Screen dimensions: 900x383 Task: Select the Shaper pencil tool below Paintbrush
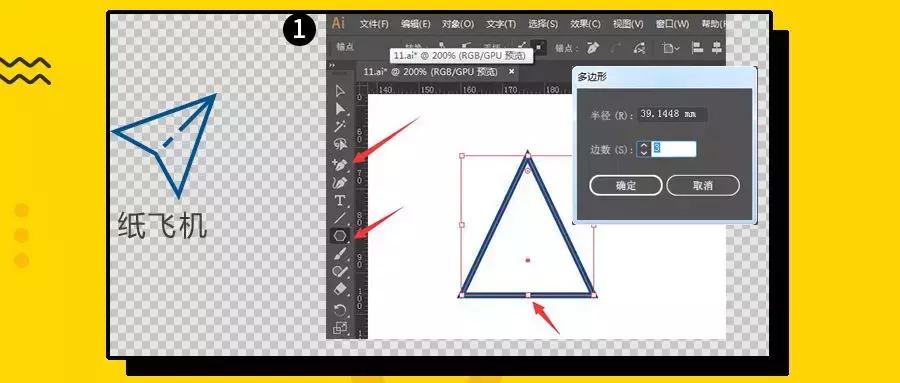pos(340,271)
